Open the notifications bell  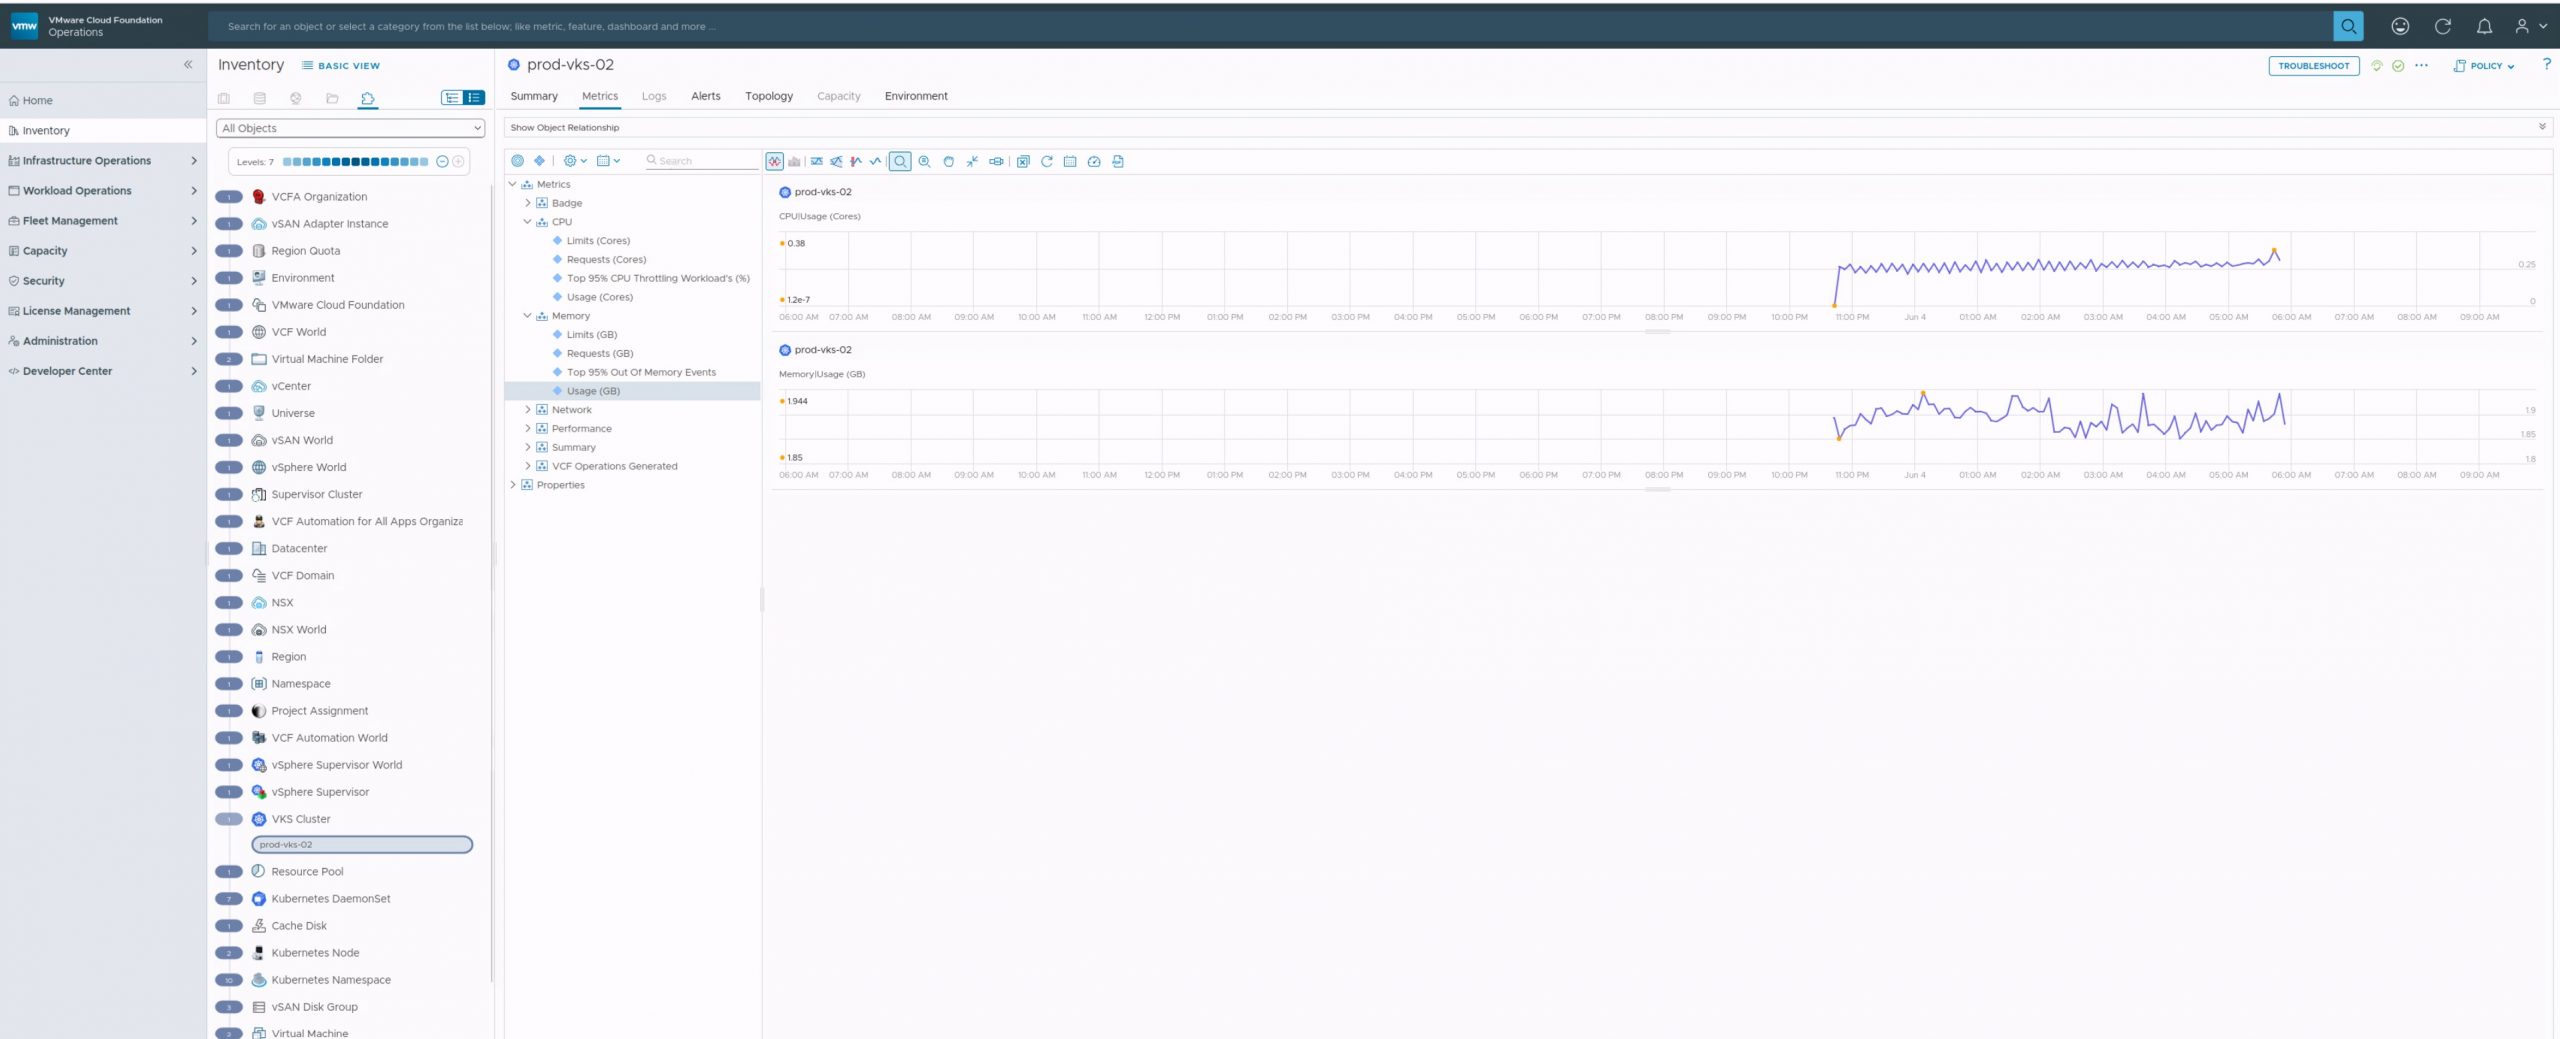pyautogui.click(x=2484, y=27)
